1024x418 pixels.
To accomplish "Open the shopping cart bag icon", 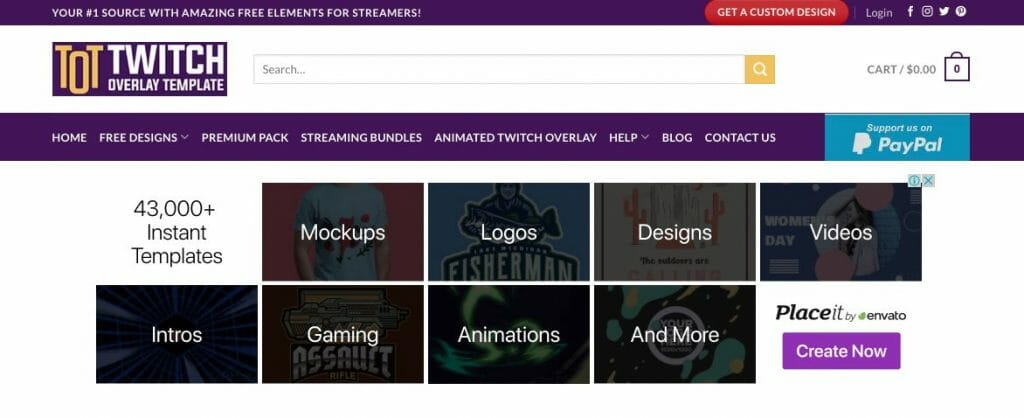I will [x=957, y=67].
